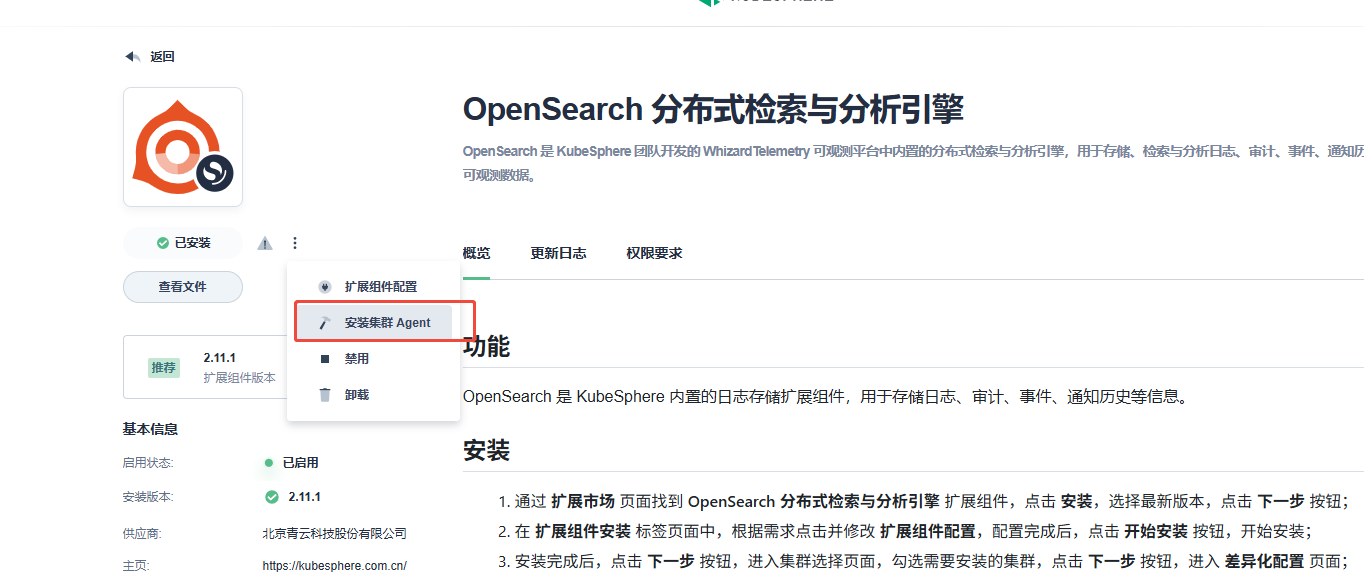Click the 功能 section heading
The width and height of the screenshot is (1364, 572).
pos(486,347)
